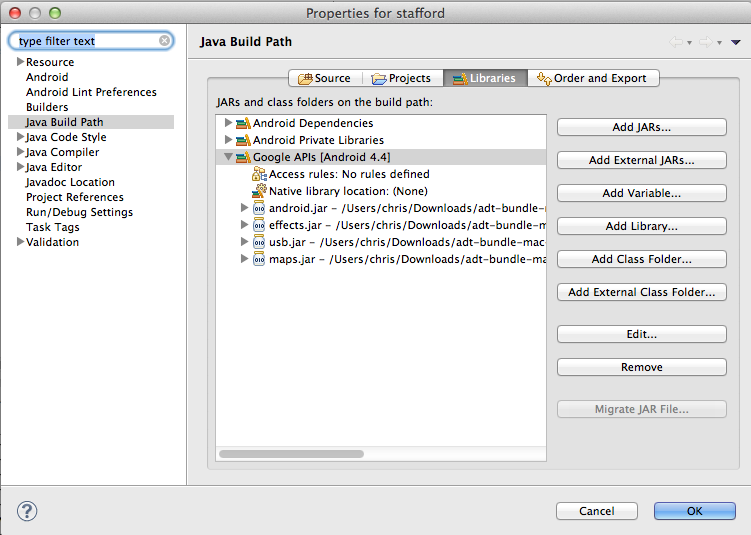Viewport: 751px width, 535px height.
Task: Click the Native library location icon
Action: [259, 191]
